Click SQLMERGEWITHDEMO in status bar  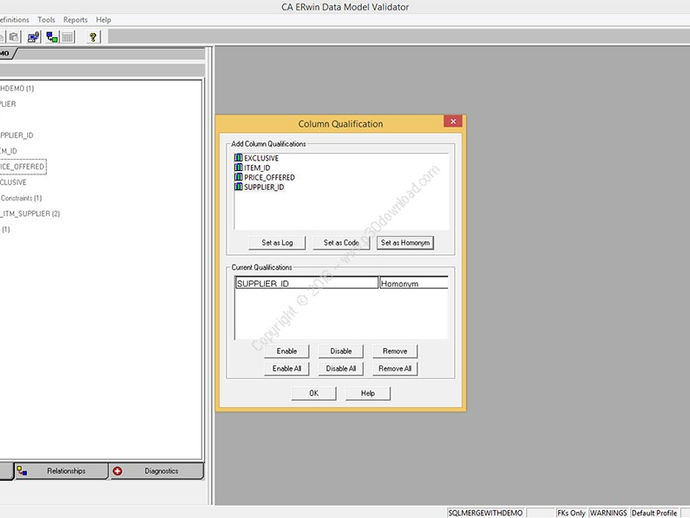tap(485, 513)
